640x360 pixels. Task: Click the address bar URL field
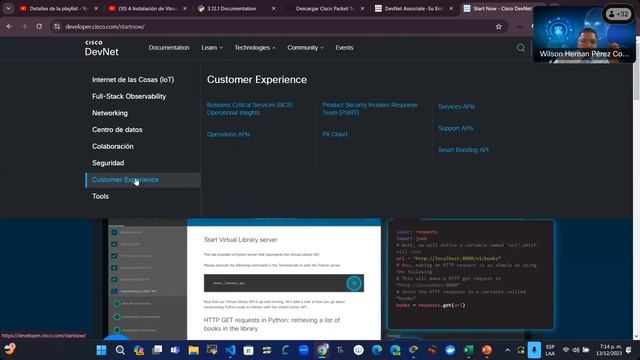[x=278, y=27]
